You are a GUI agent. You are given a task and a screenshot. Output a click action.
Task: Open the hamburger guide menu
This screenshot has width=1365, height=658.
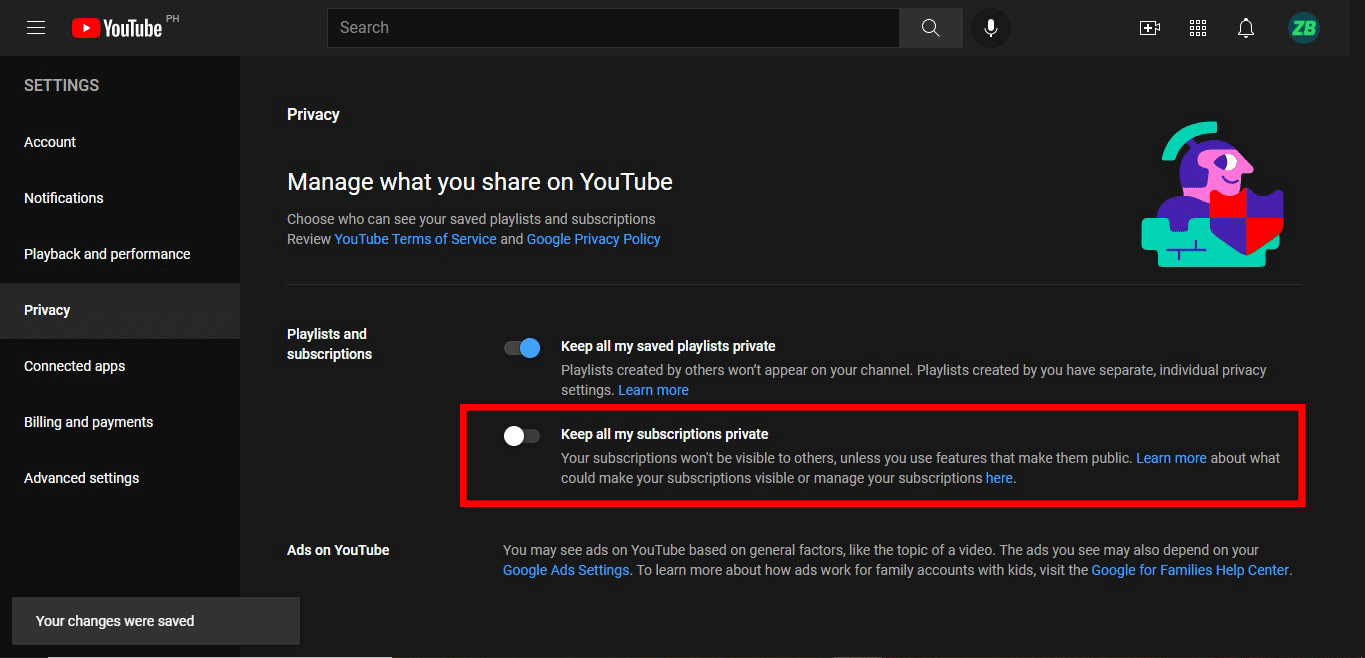click(36, 28)
